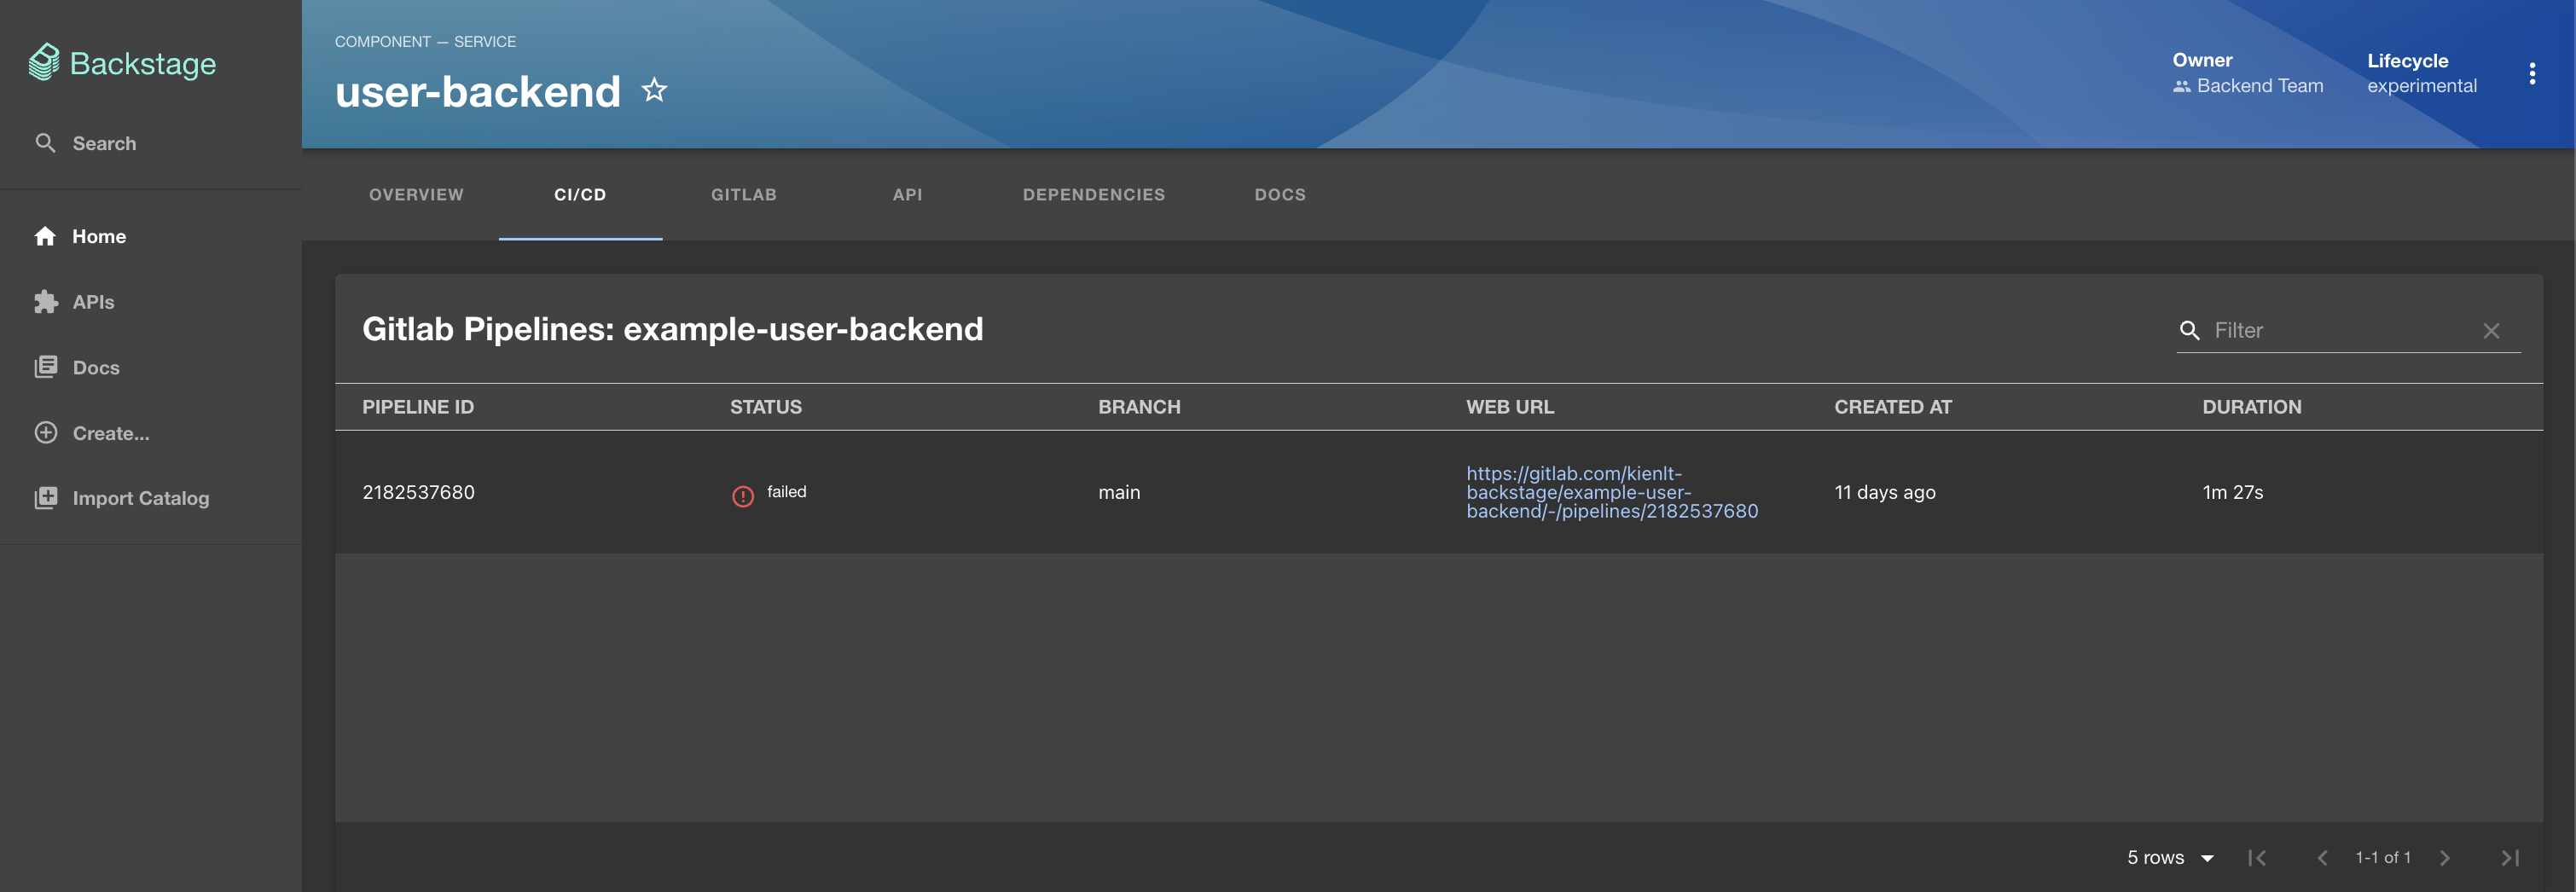
Task: Click the Backstage logo
Action: point(122,63)
